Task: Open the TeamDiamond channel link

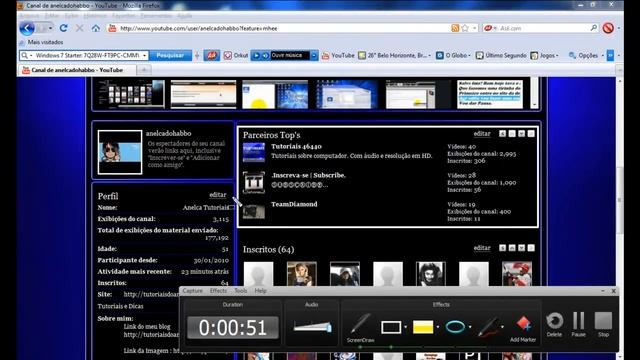Action: coord(294,204)
